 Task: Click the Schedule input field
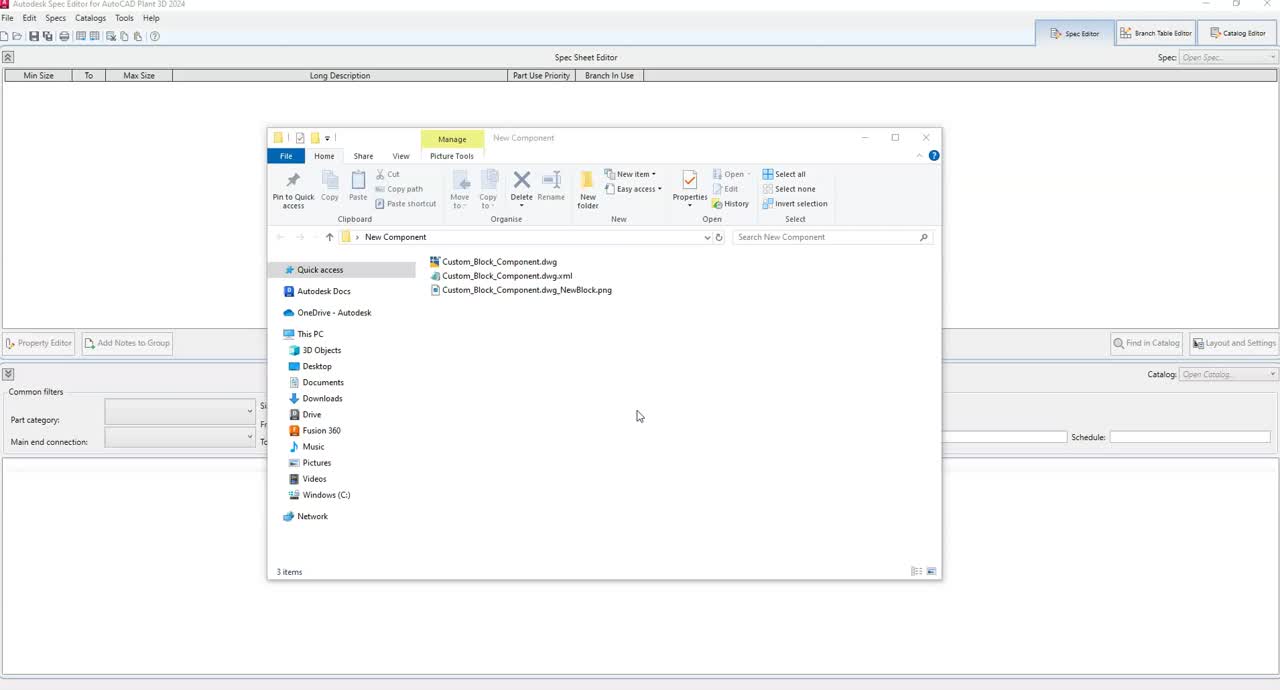click(1190, 437)
